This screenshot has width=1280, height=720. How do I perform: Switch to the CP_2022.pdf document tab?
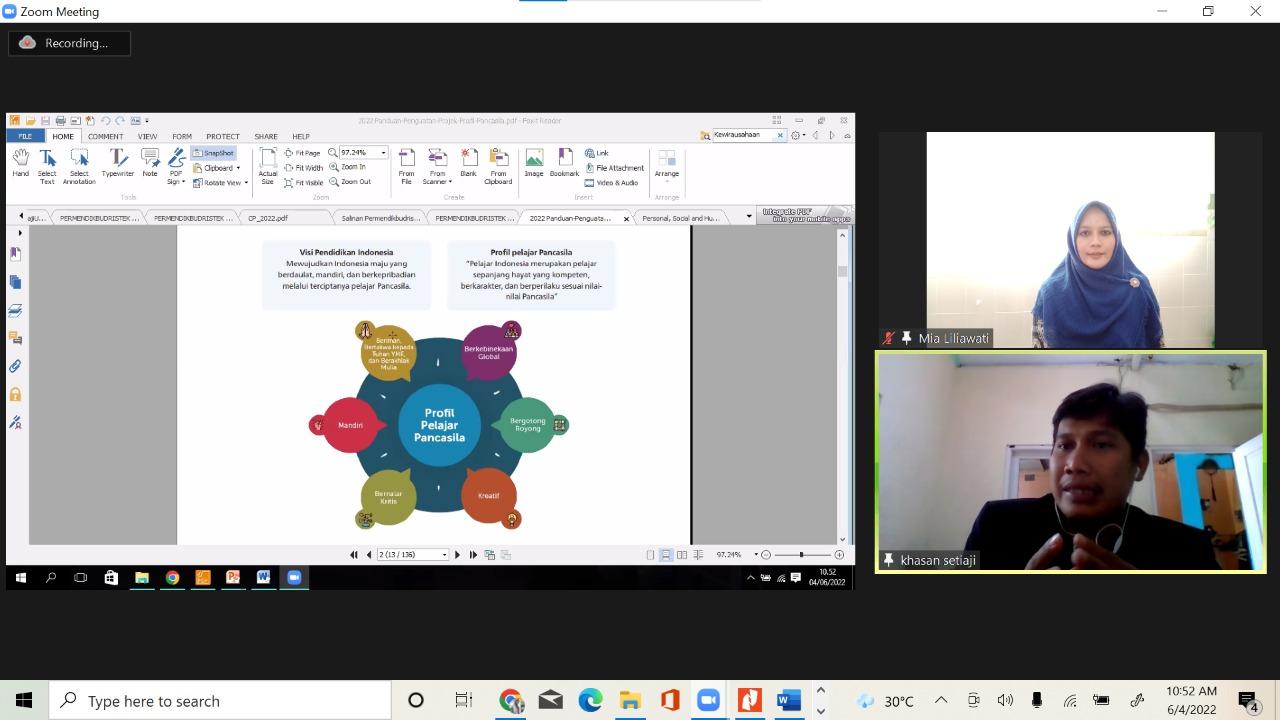(268, 217)
